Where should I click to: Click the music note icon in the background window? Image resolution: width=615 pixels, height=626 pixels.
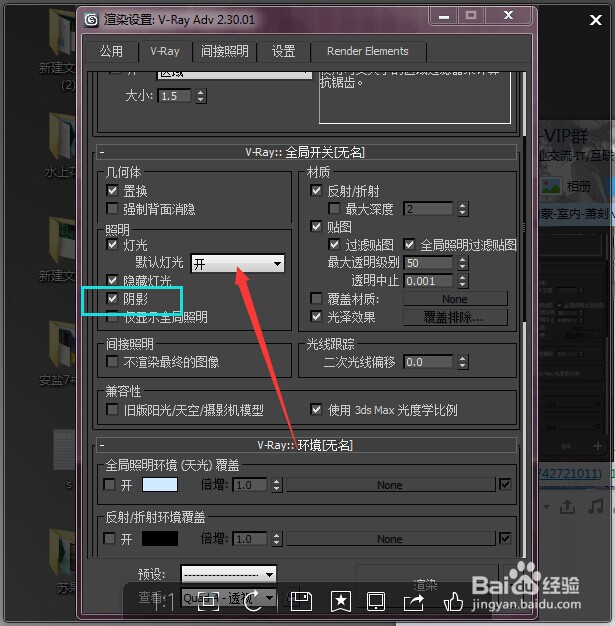point(596,506)
